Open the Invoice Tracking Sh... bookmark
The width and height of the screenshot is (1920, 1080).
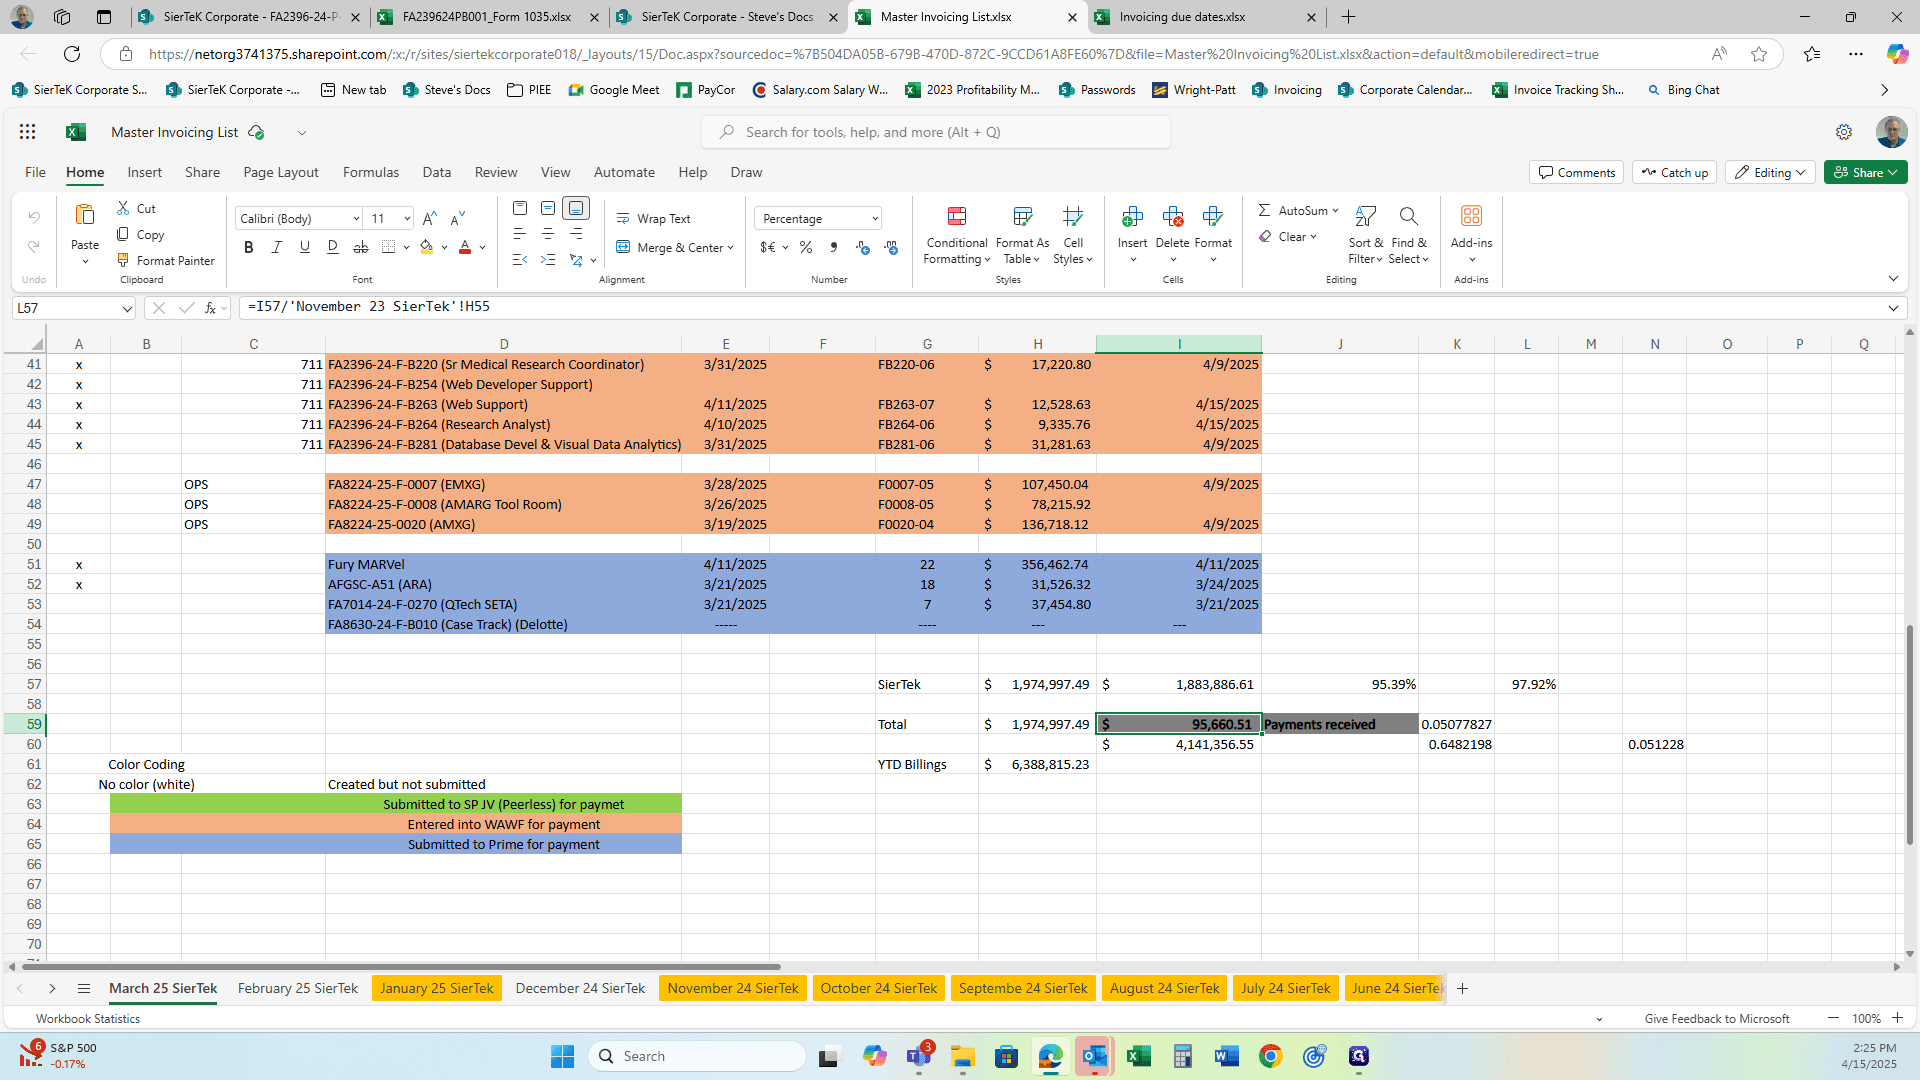1558,90
